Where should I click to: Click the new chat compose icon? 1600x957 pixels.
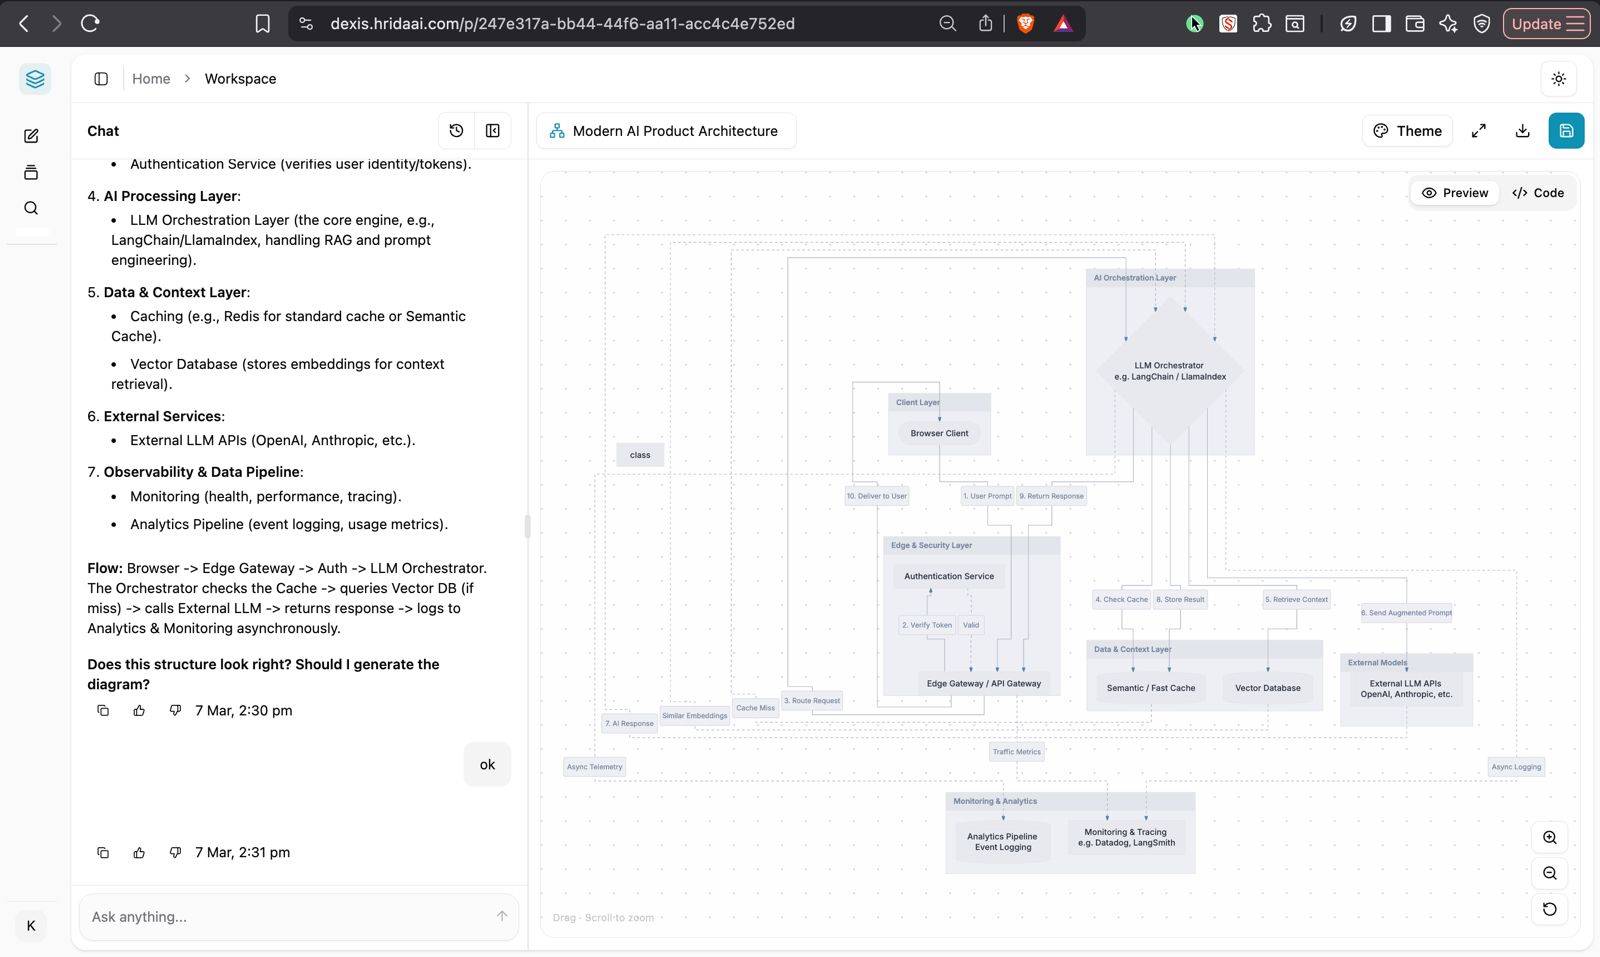pyautogui.click(x=31, y=136)
